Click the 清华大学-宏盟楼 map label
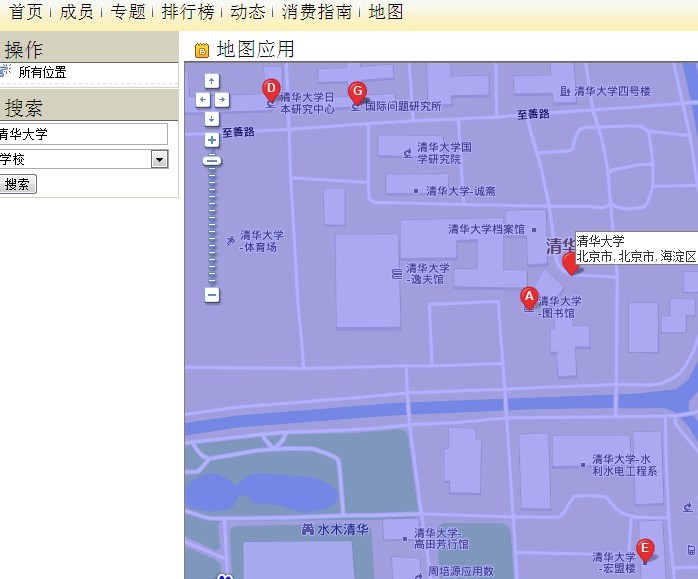 pyautogui.click(x=614, y=563)
